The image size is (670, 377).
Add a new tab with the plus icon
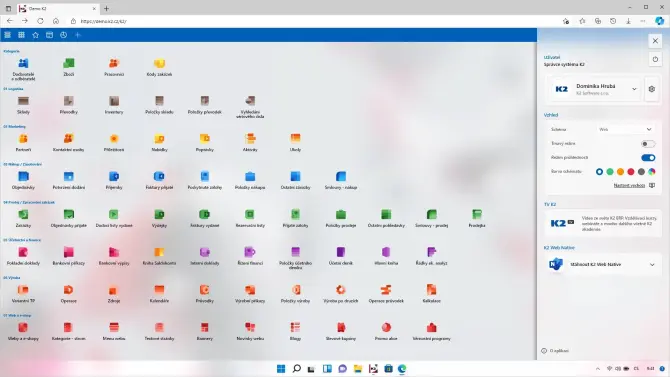[x=78, y=35]
